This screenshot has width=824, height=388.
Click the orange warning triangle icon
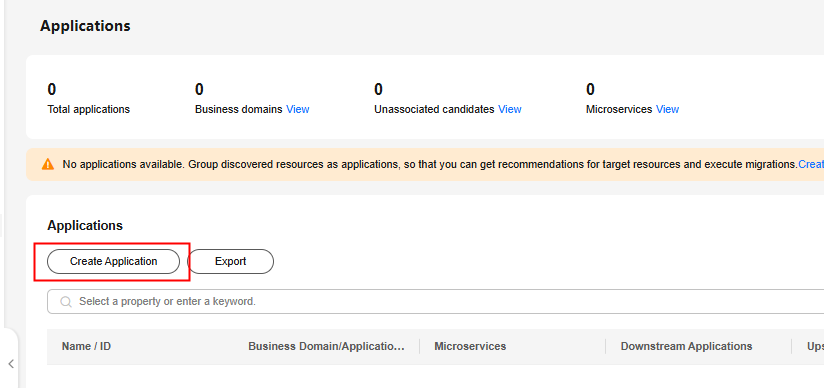coord(48,165)
